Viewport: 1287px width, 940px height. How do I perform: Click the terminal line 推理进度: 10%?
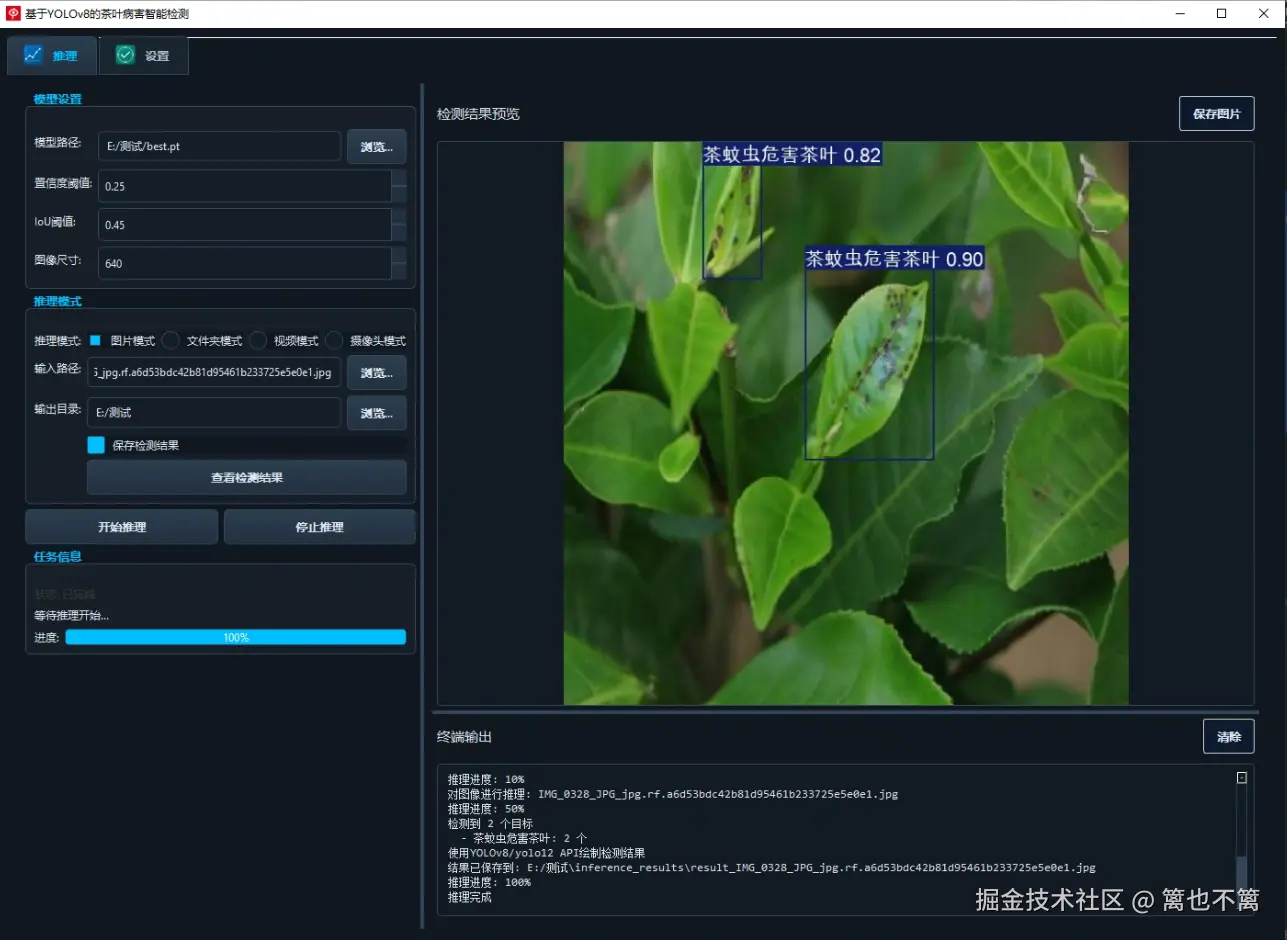pos(486,779)
